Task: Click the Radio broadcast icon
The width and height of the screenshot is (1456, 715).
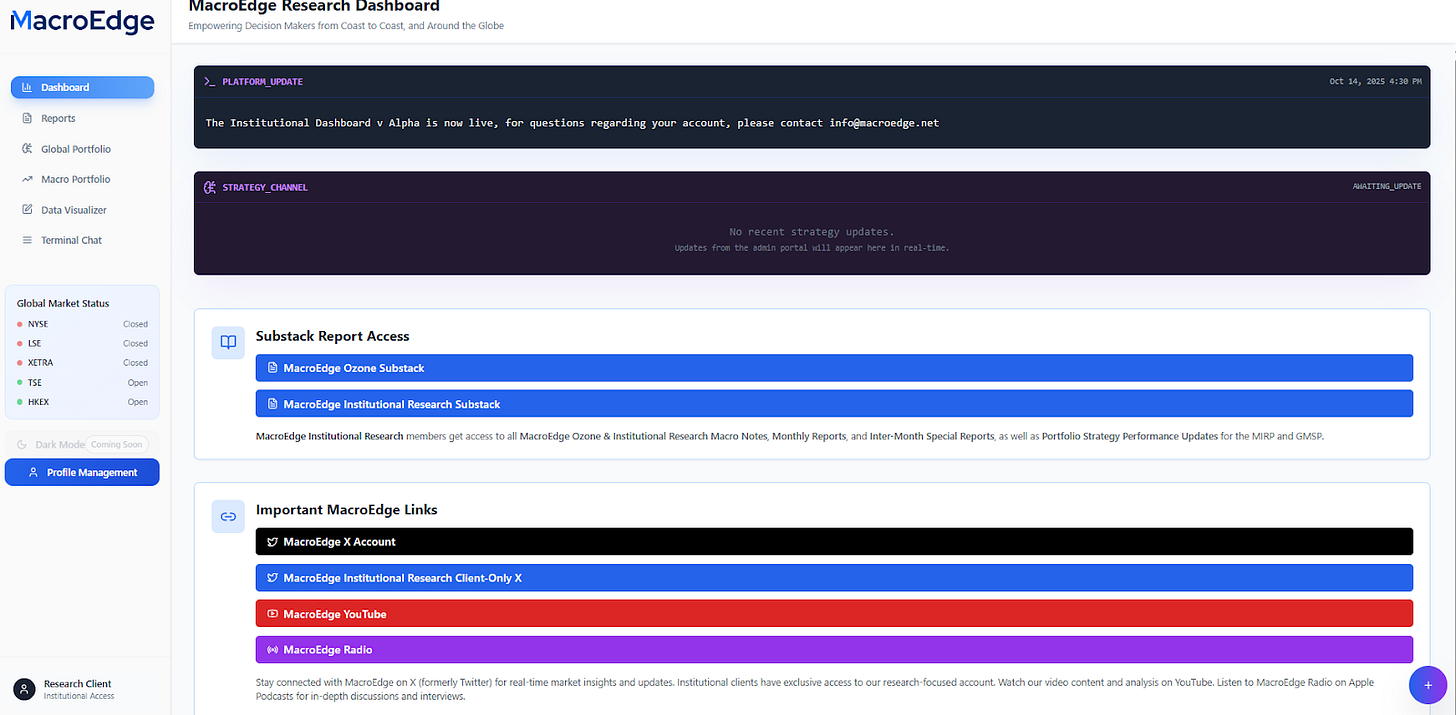Action: 272,650
